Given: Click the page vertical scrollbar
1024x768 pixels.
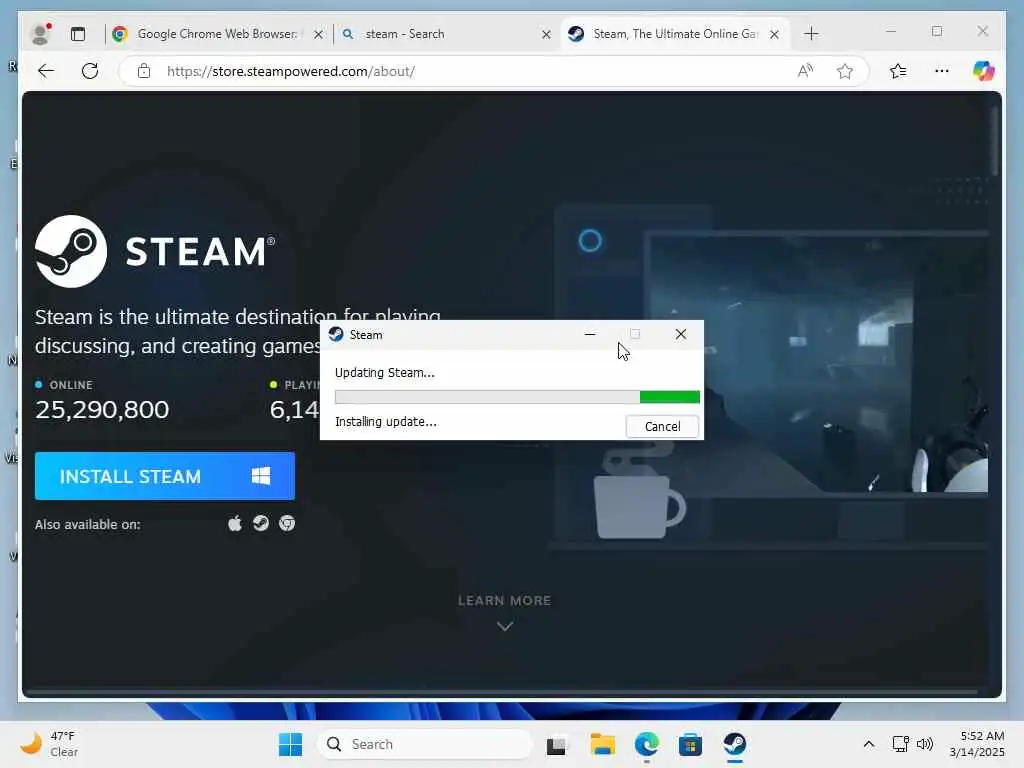Looking at the screenshot, I should (x=995, y=140).
